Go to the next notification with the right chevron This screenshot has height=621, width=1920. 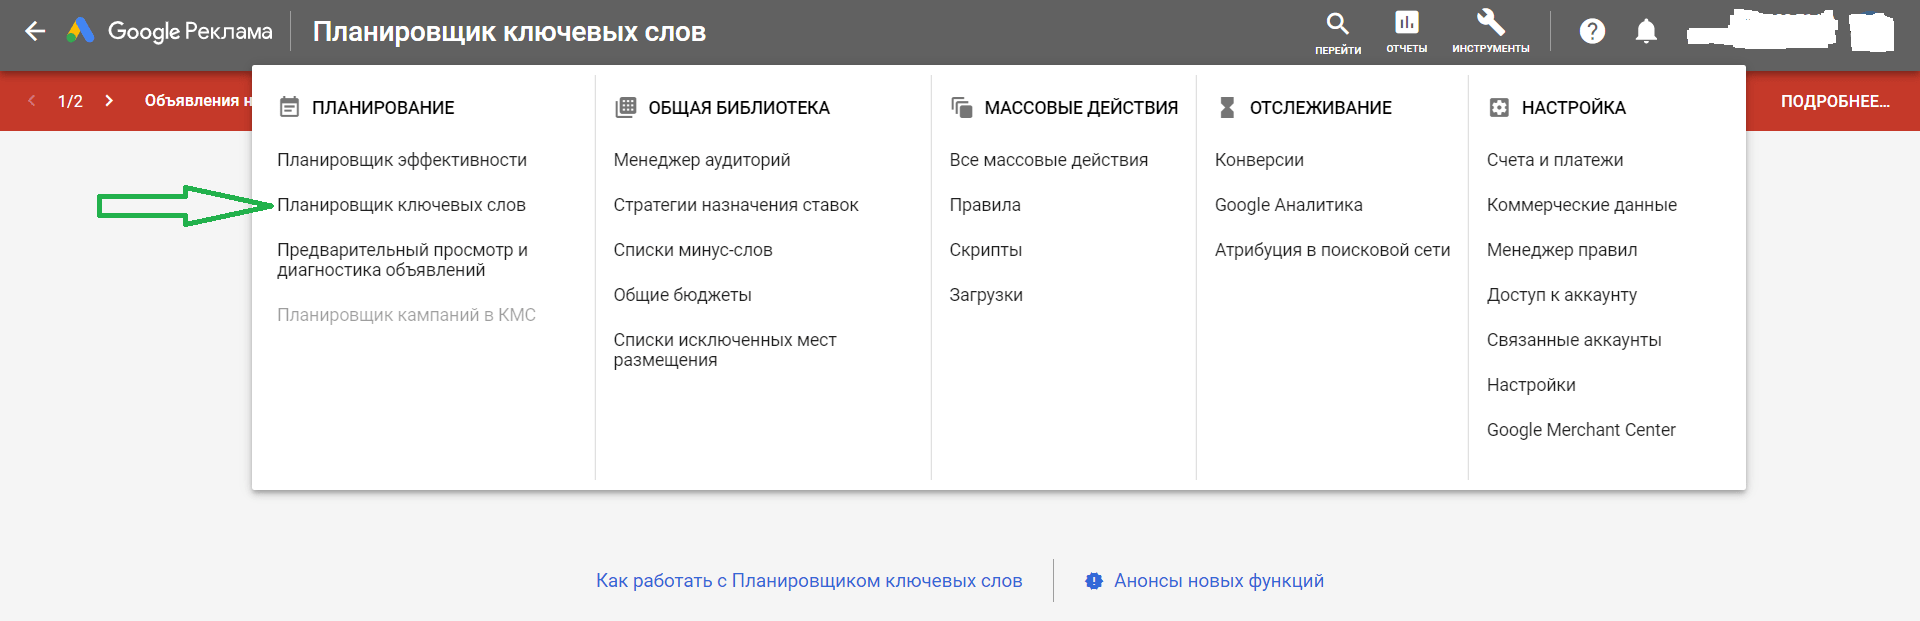coord(109,100)
